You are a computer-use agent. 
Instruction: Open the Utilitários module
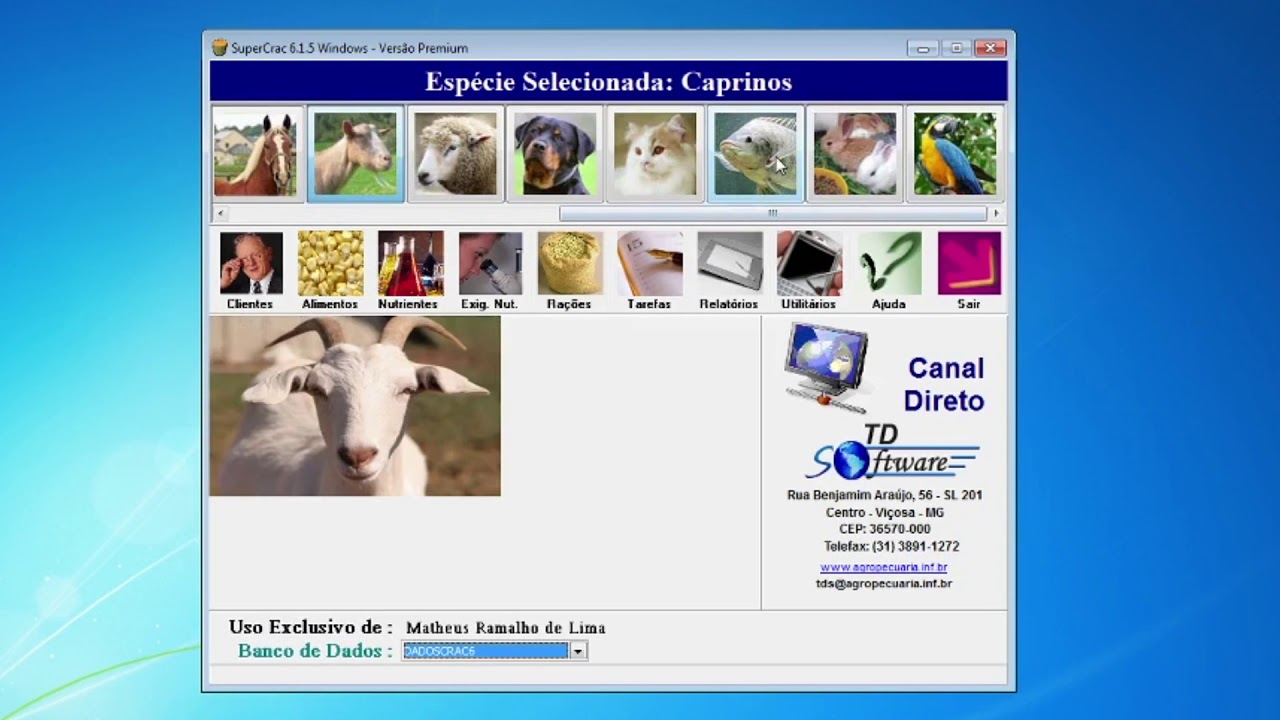pyautogui.click(x=808, y=271)
